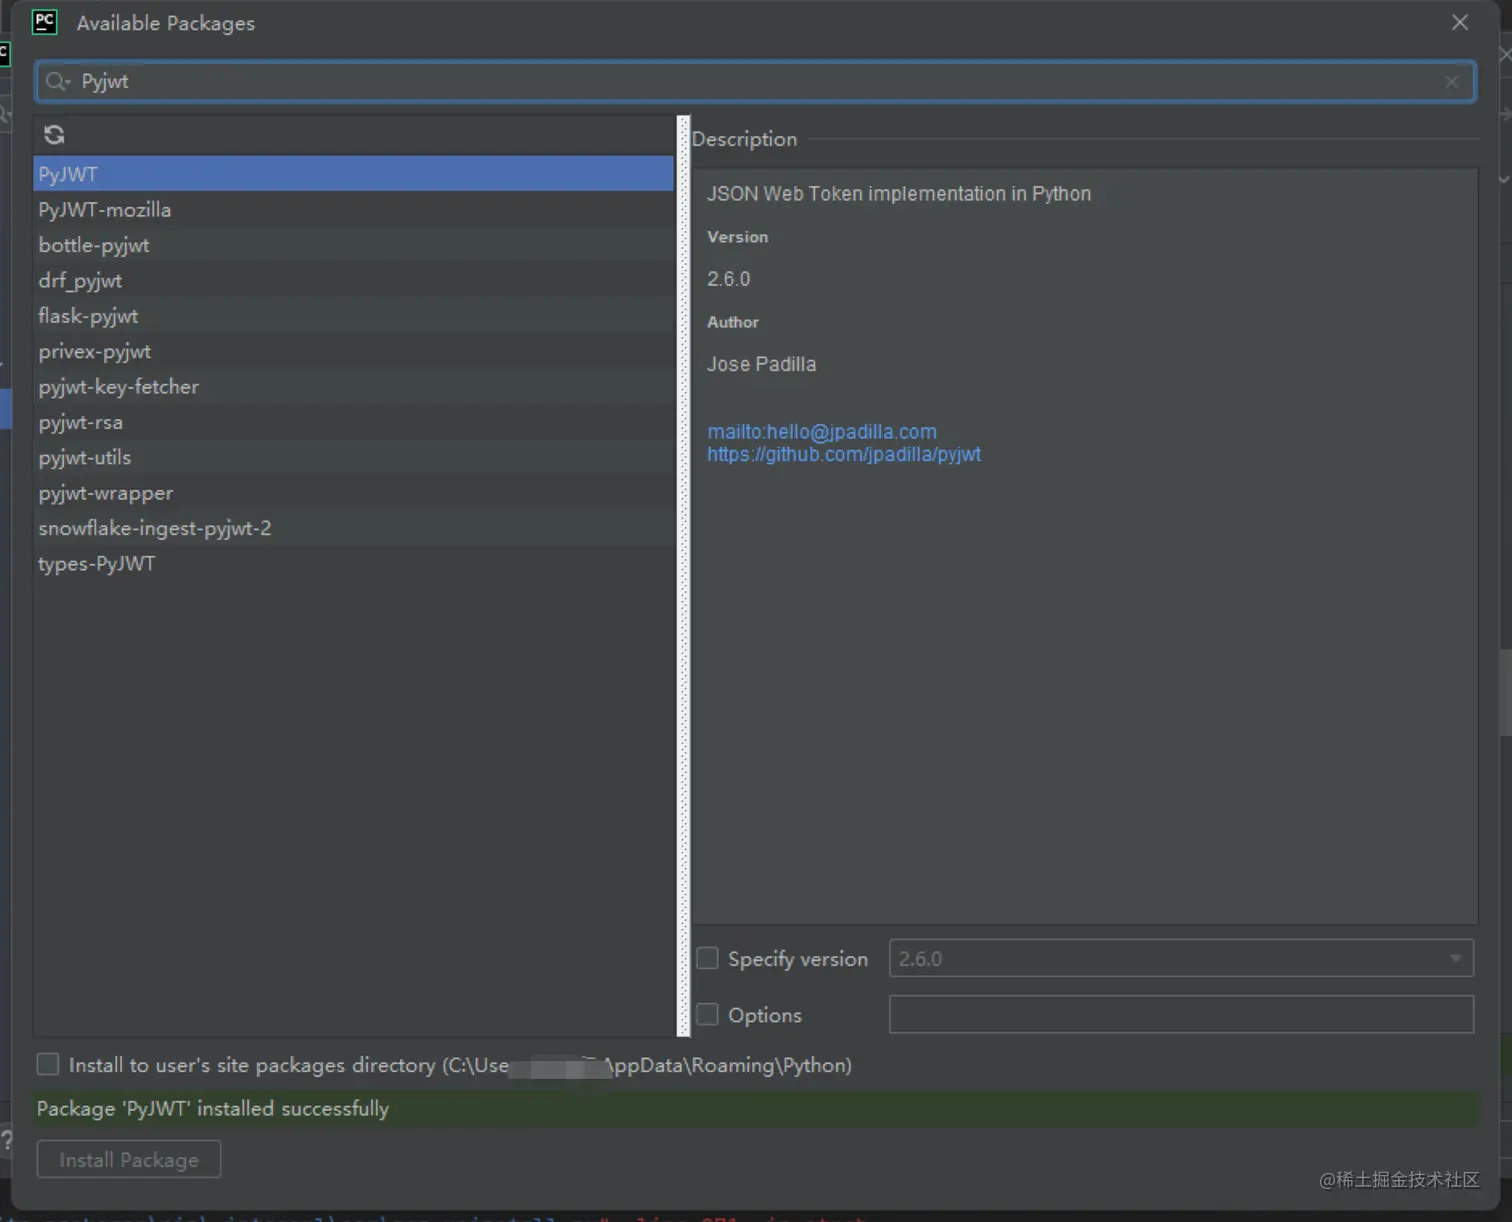The height and width of the screenshot is (1222, 1512).
Task: Toggle Install to user's site packages directory
Action: click(47, 1064)
